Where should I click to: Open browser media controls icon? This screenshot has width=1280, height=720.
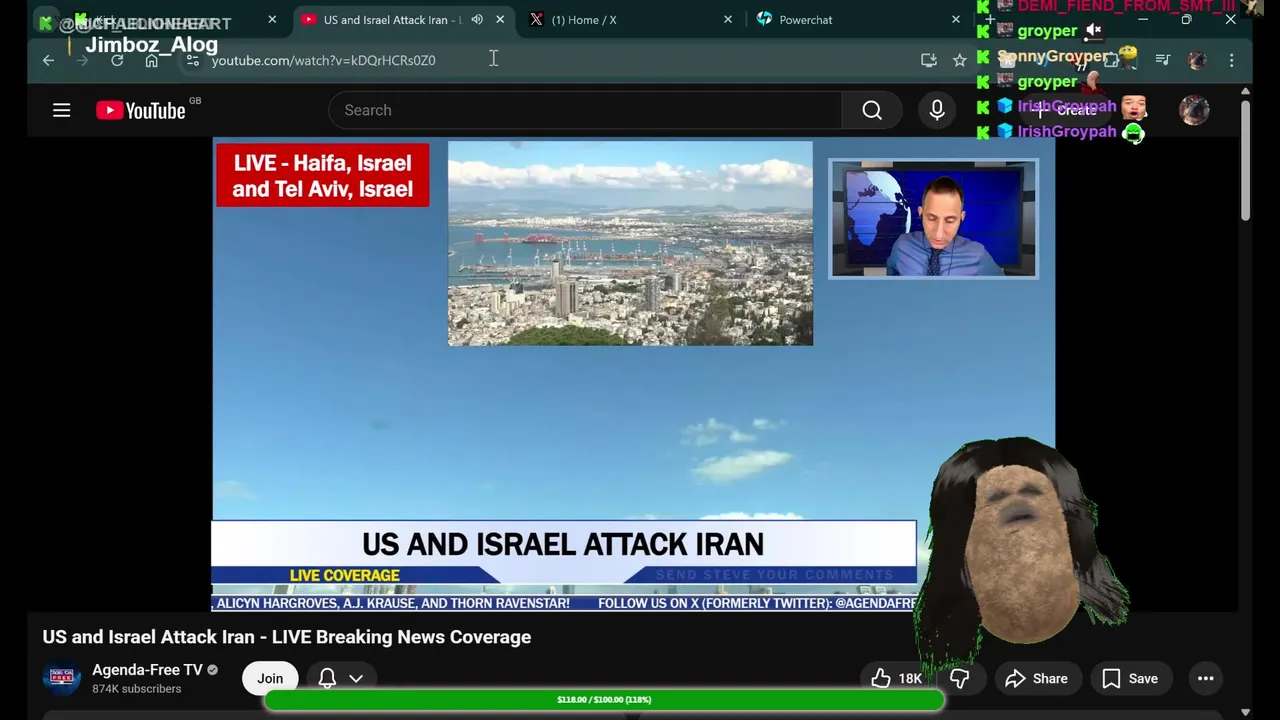tap(1163, 60)
